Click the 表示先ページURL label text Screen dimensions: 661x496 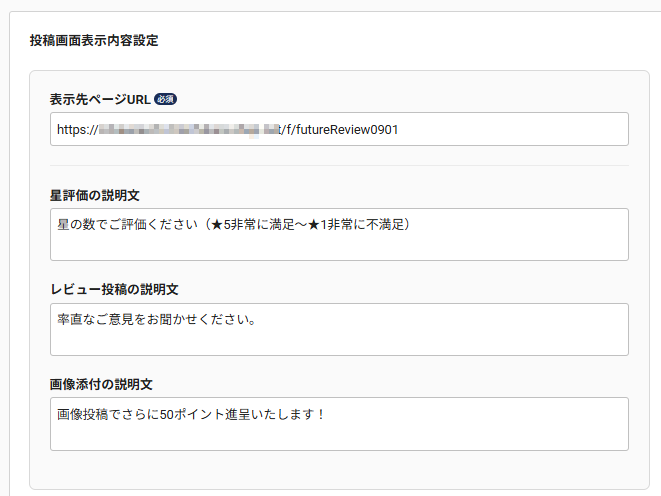(x=99, y=99)
